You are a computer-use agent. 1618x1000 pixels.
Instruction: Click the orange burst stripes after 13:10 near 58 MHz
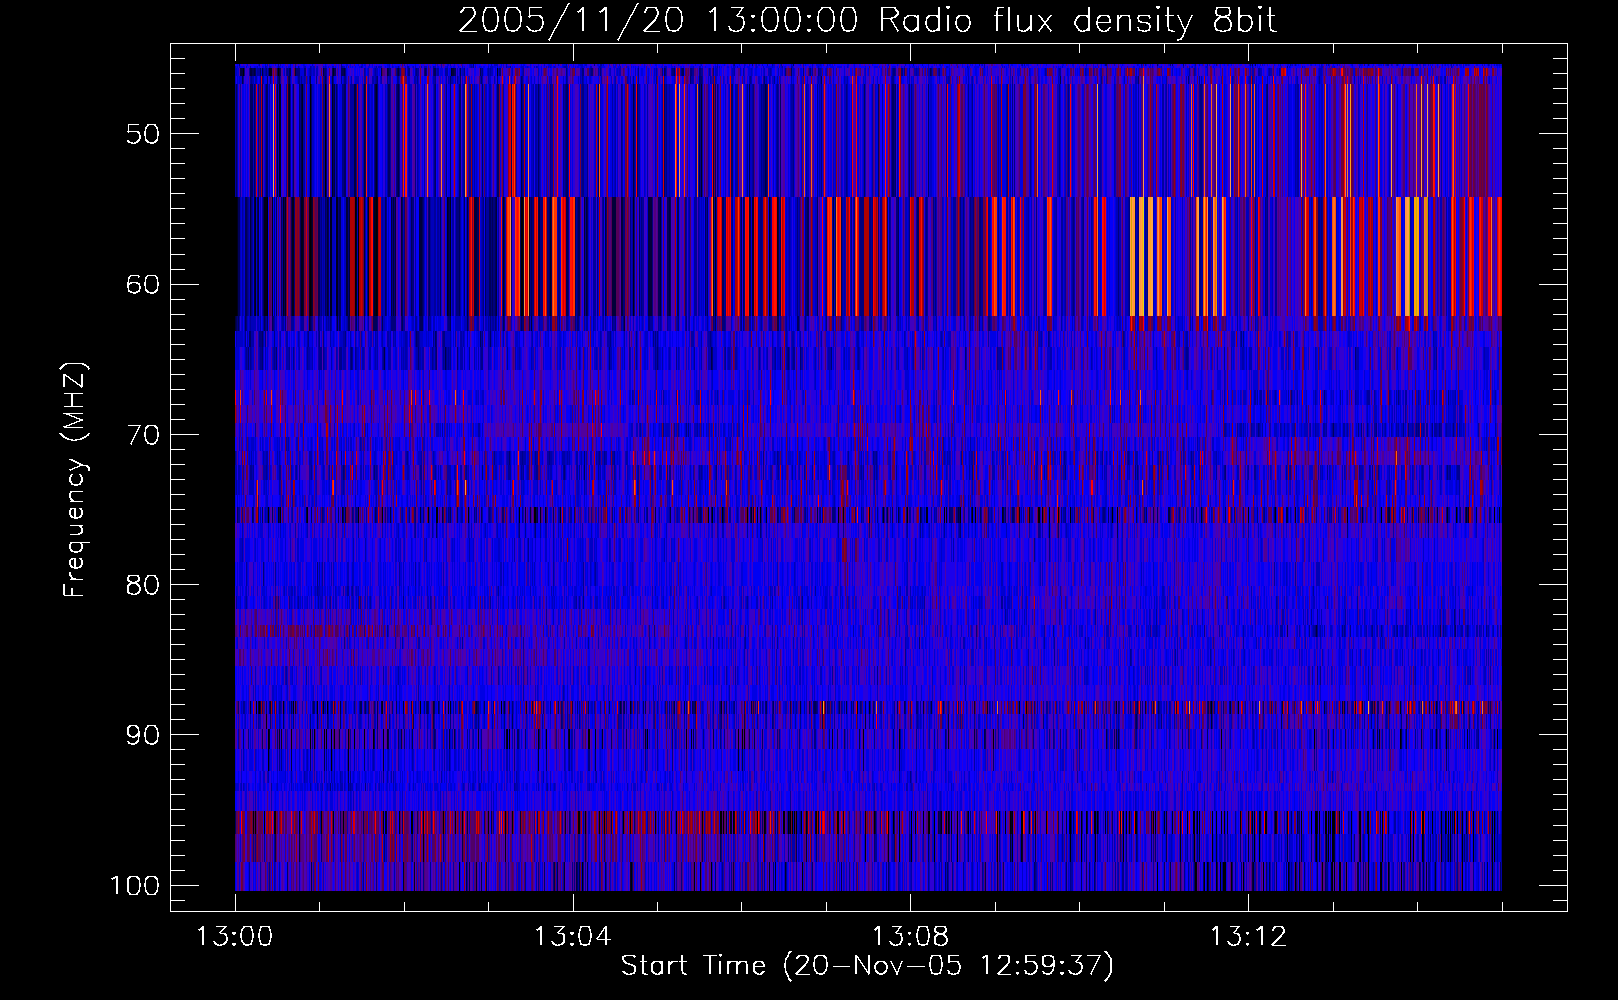point(1150,256)
